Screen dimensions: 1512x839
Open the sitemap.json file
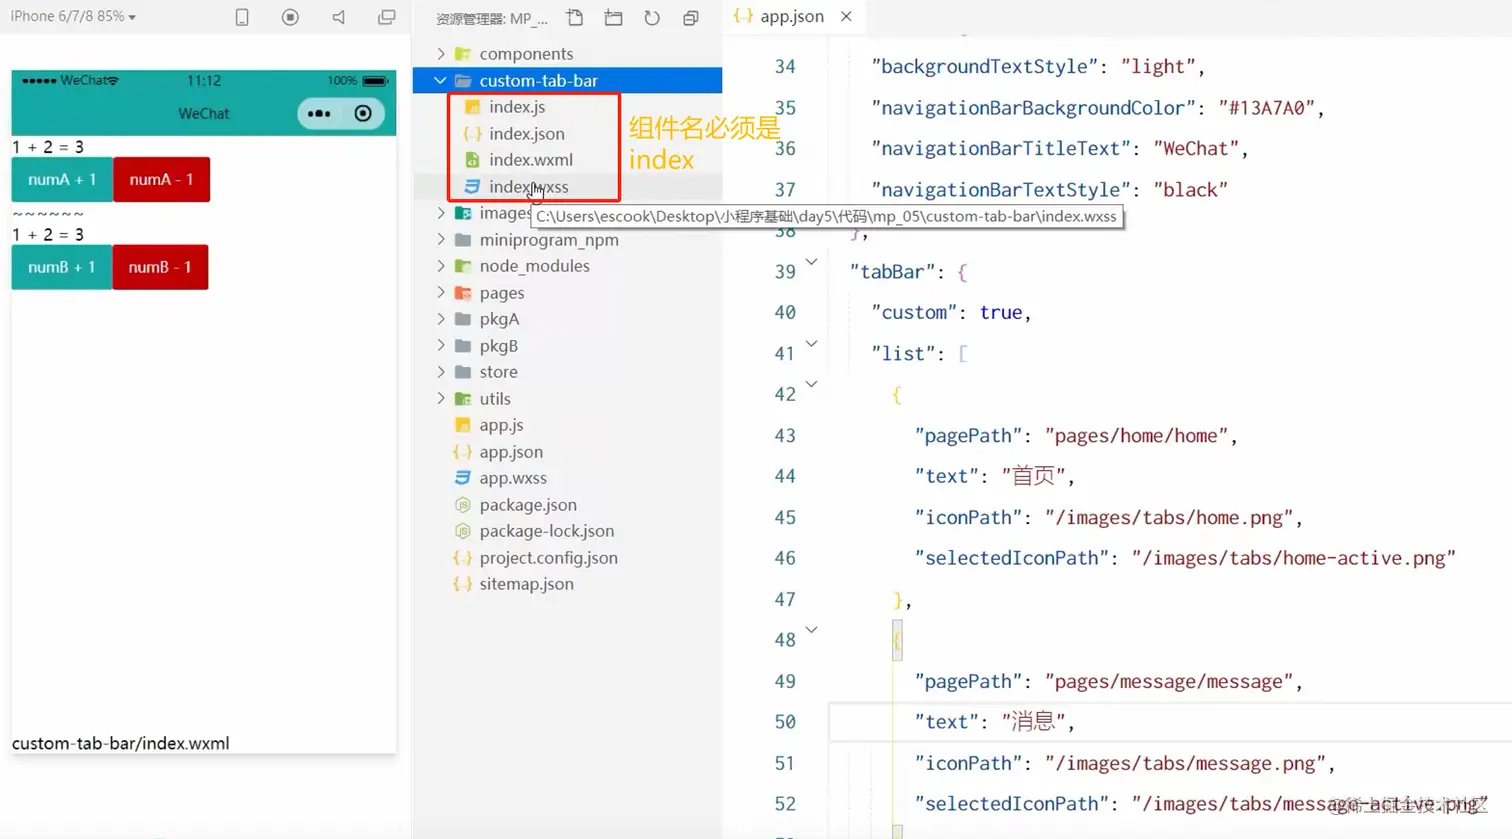tap(526, 584)
